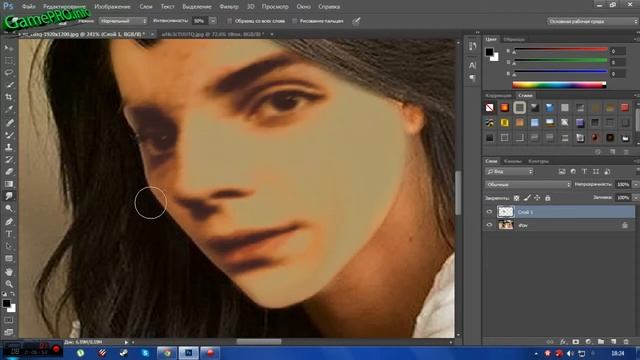This screenshot has width=640, height=360.
Task: Hide the Фон background layer eye
Action: tap(489, 225)
